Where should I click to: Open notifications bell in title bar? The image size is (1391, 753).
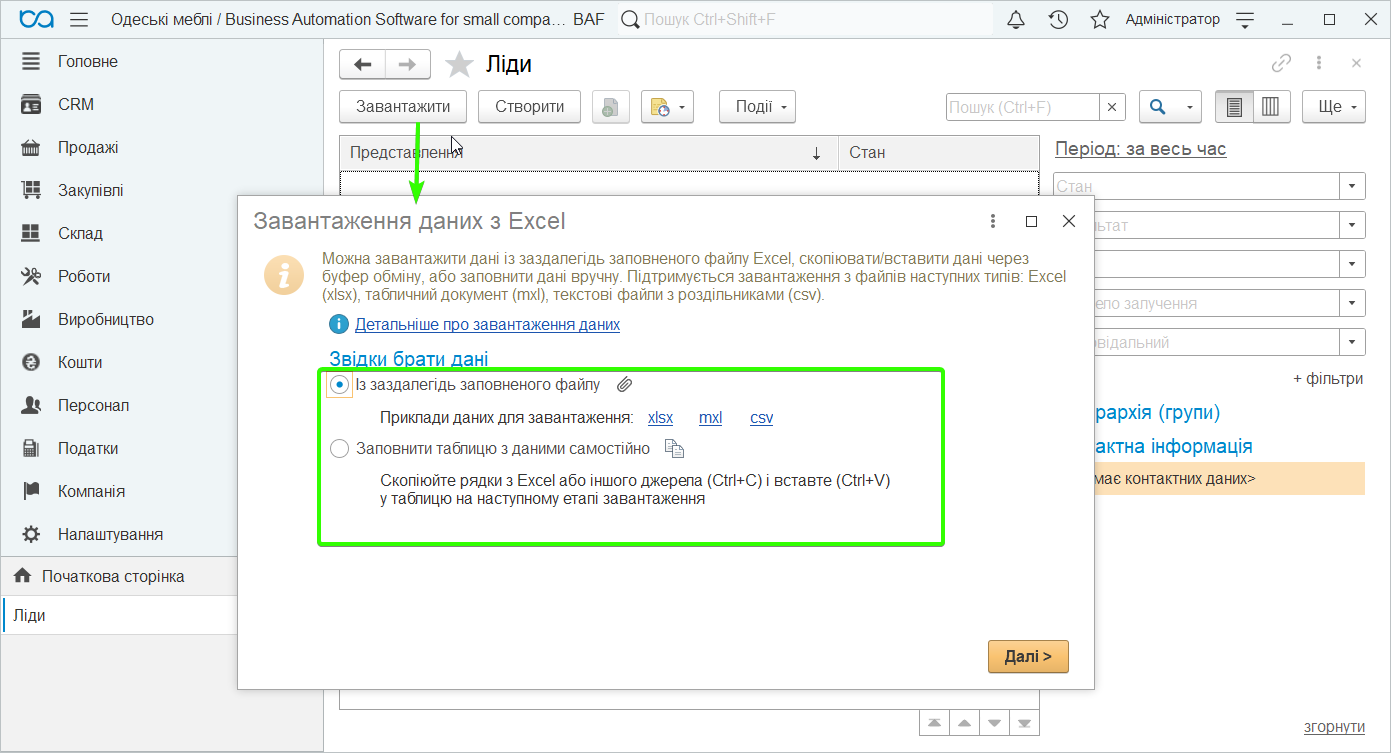click(x=1016, y=19)
